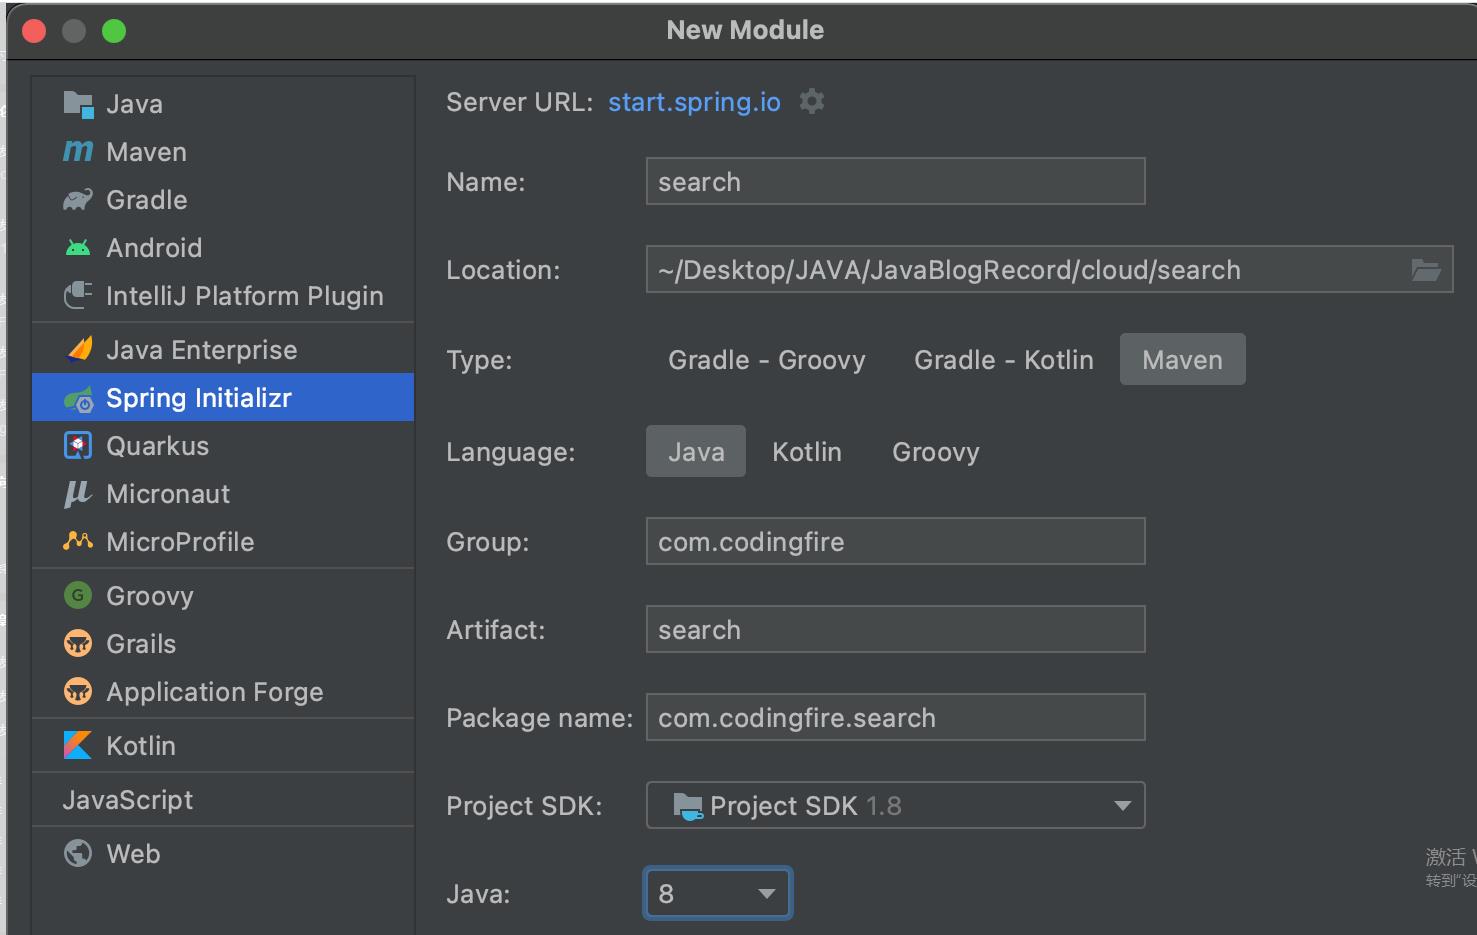Click the Quarkus icon
This screenshot has width=1477, height=935.
(x=78, y=445)
